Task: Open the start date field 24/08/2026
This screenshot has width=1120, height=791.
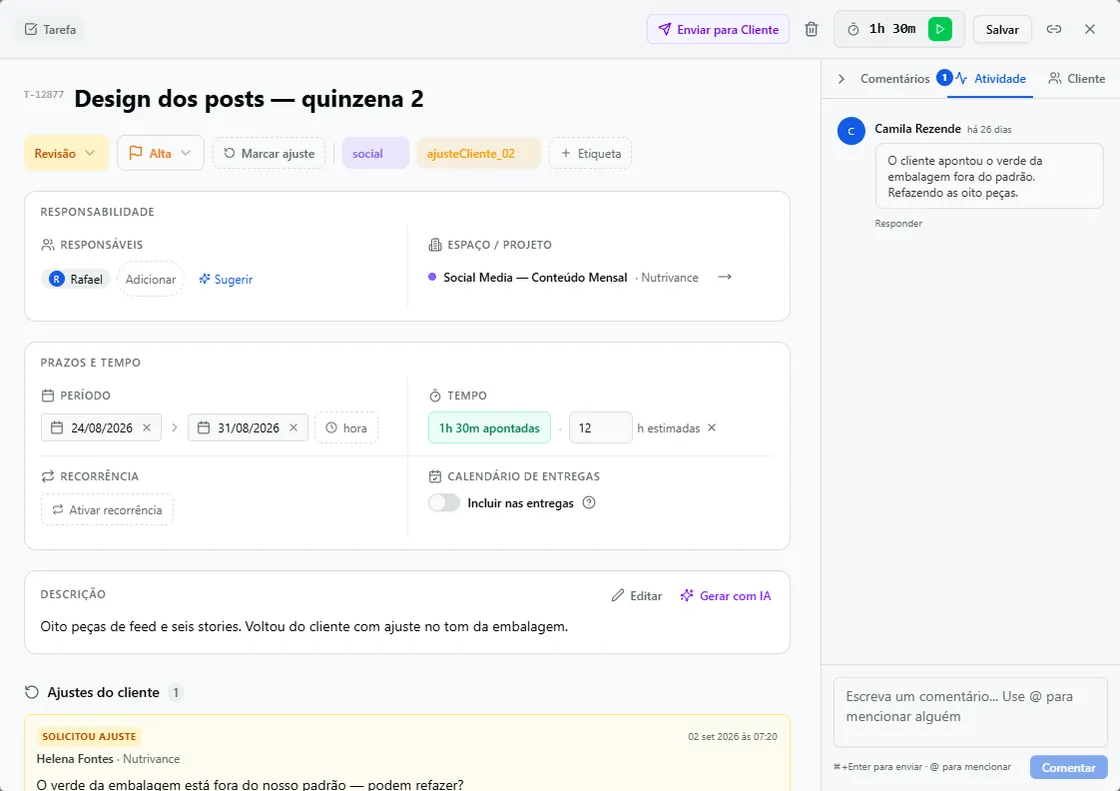Action: tap(101, 428)
